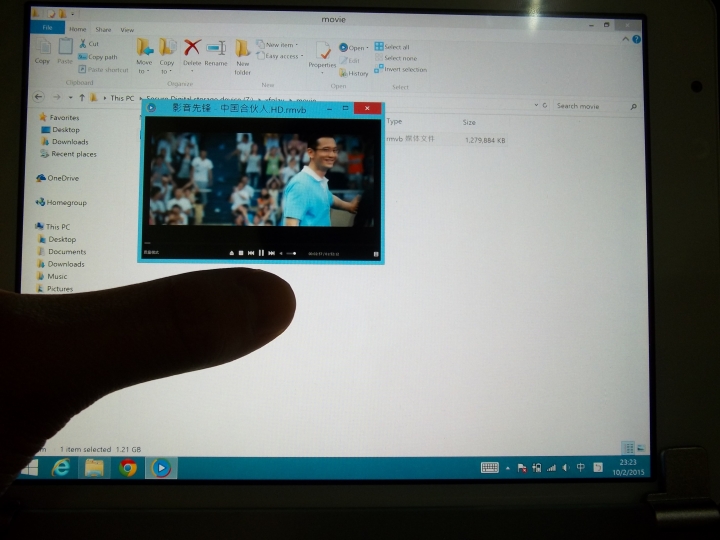This screenshot has width=720, height=540.
Task: Mute the player's speaker icon
Action: point(281,253)
